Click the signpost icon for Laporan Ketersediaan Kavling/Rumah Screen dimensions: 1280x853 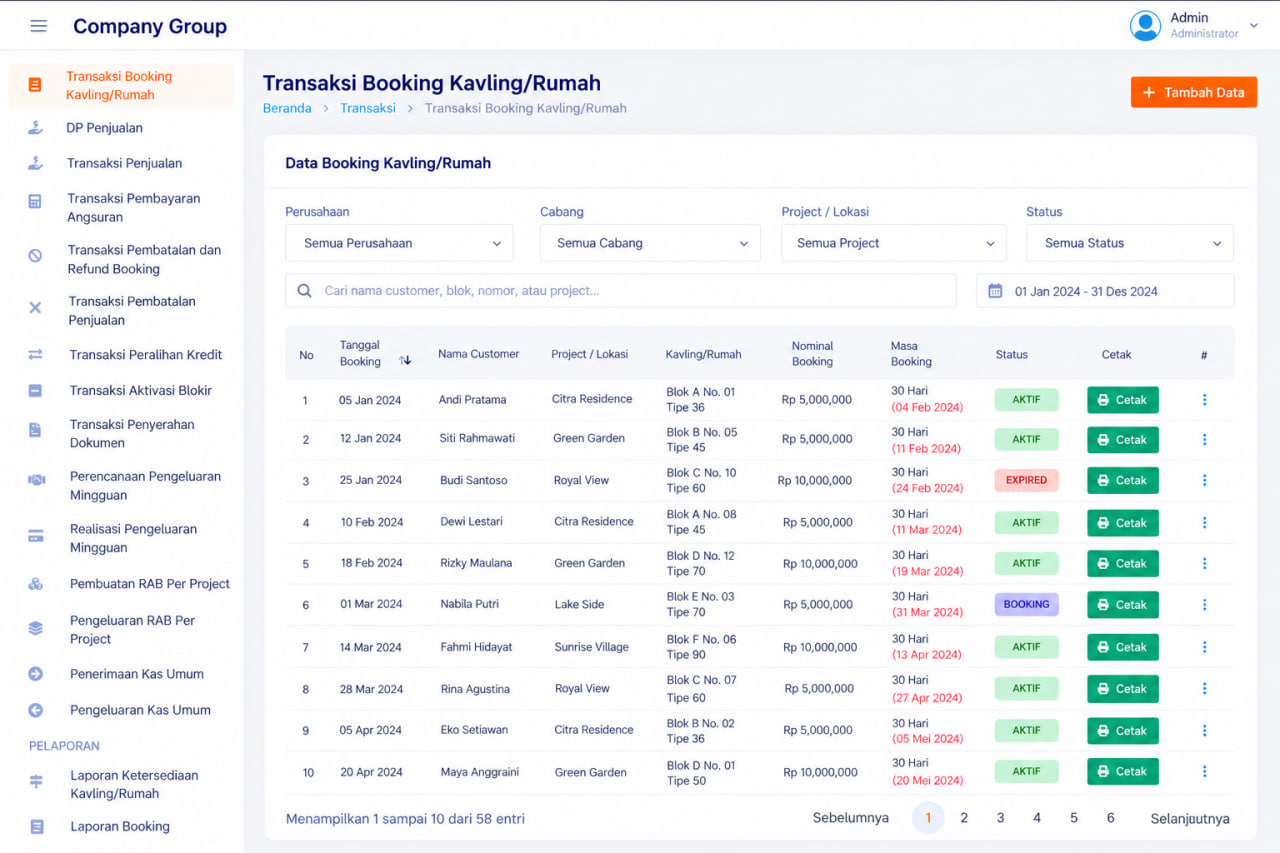(36, 781)
